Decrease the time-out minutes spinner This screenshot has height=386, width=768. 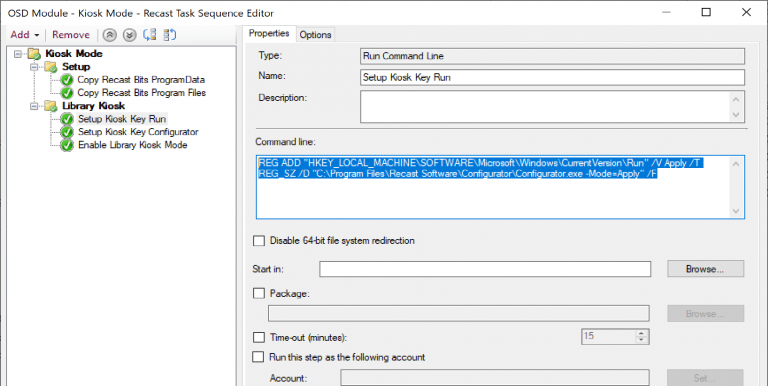tap(642, 340)
